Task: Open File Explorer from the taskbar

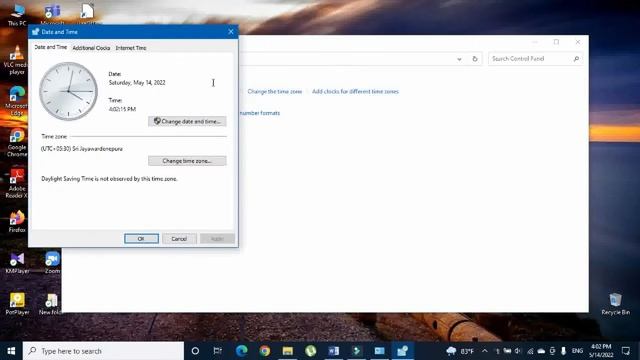Action: (x=288, y=351)
